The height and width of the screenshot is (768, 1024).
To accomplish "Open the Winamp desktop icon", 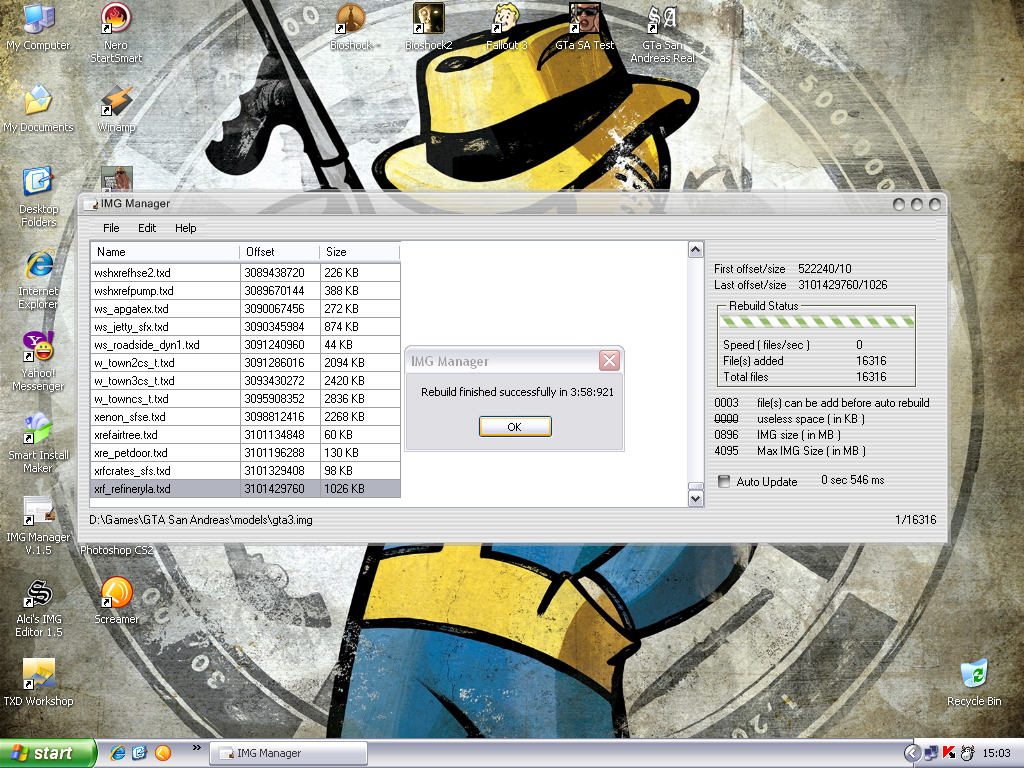I will (116, 102).
